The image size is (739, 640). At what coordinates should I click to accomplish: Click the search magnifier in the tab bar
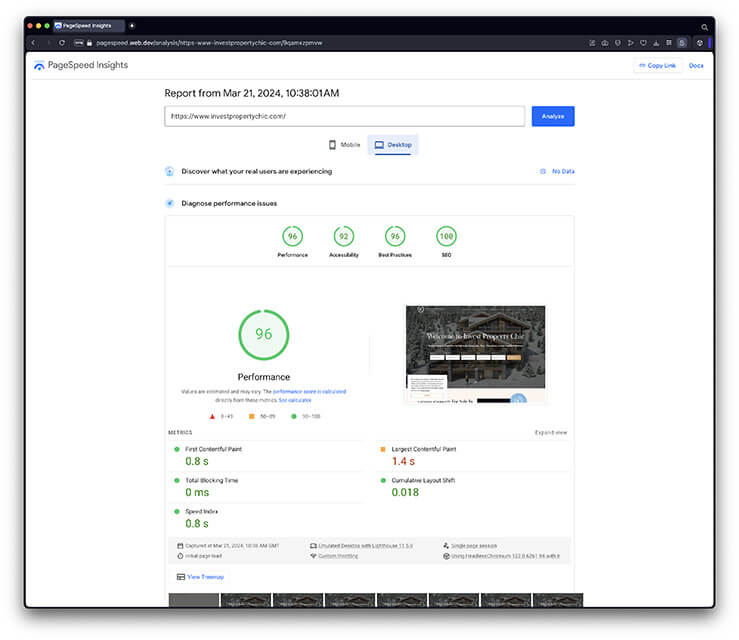point(704,27)
